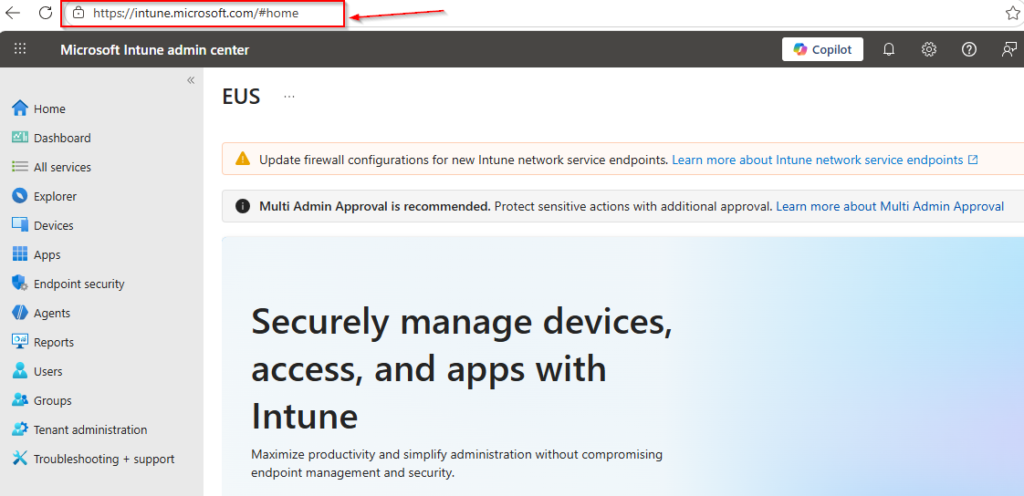Click the Users label in sidebar
Screen dimensions: 1024x496
point(48,371)
